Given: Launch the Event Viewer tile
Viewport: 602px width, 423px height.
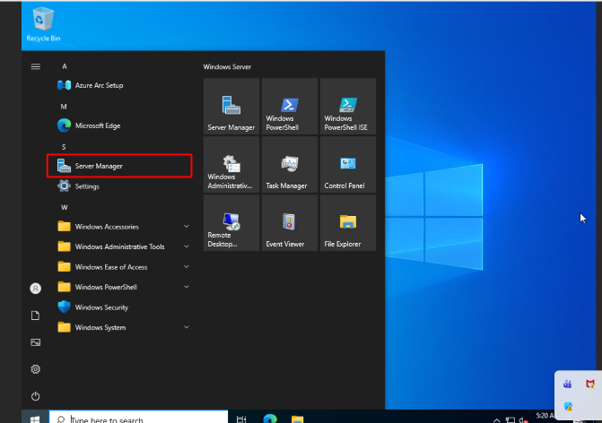Looking at the screenshot, I should pos(289,223).
